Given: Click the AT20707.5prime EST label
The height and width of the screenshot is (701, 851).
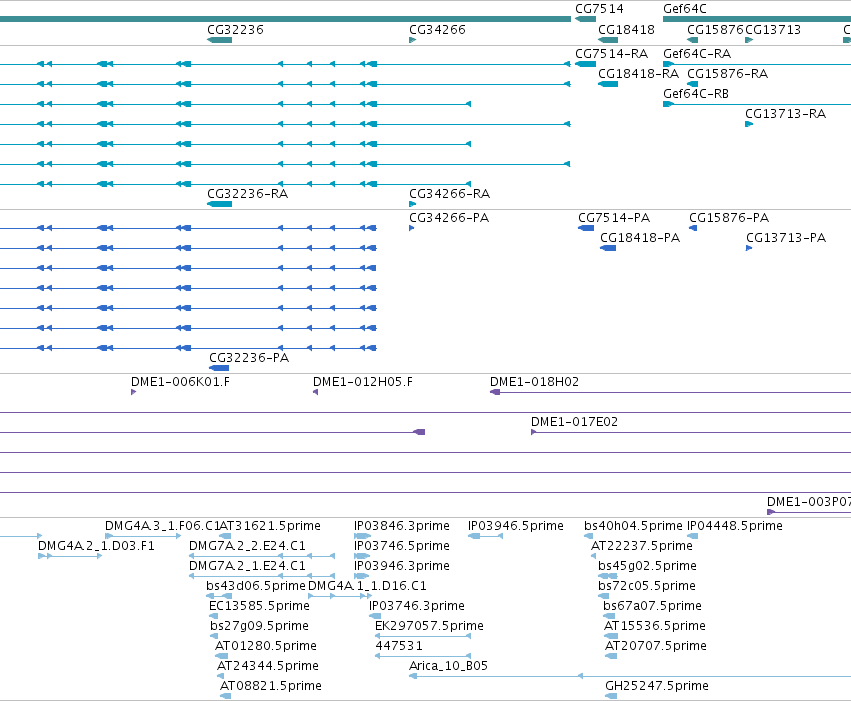Looking at the screenshot, I should click(x=656, y=646).
